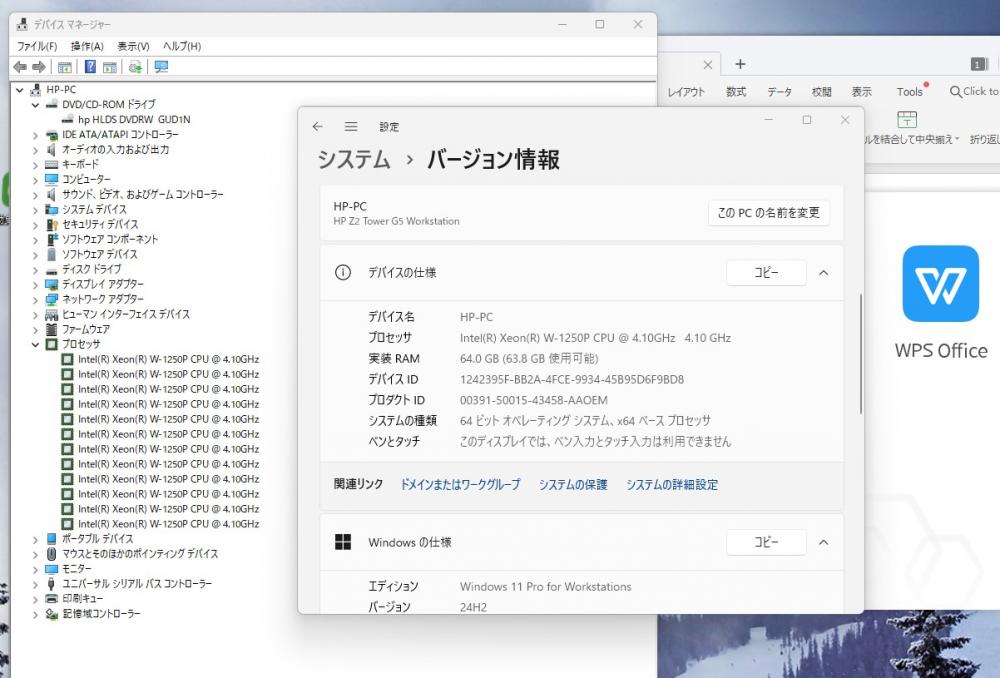This screenshot has height=678, width=1000.
Task: Collapse the デバイスの仕様 section chevron
Action: point(823,273)
